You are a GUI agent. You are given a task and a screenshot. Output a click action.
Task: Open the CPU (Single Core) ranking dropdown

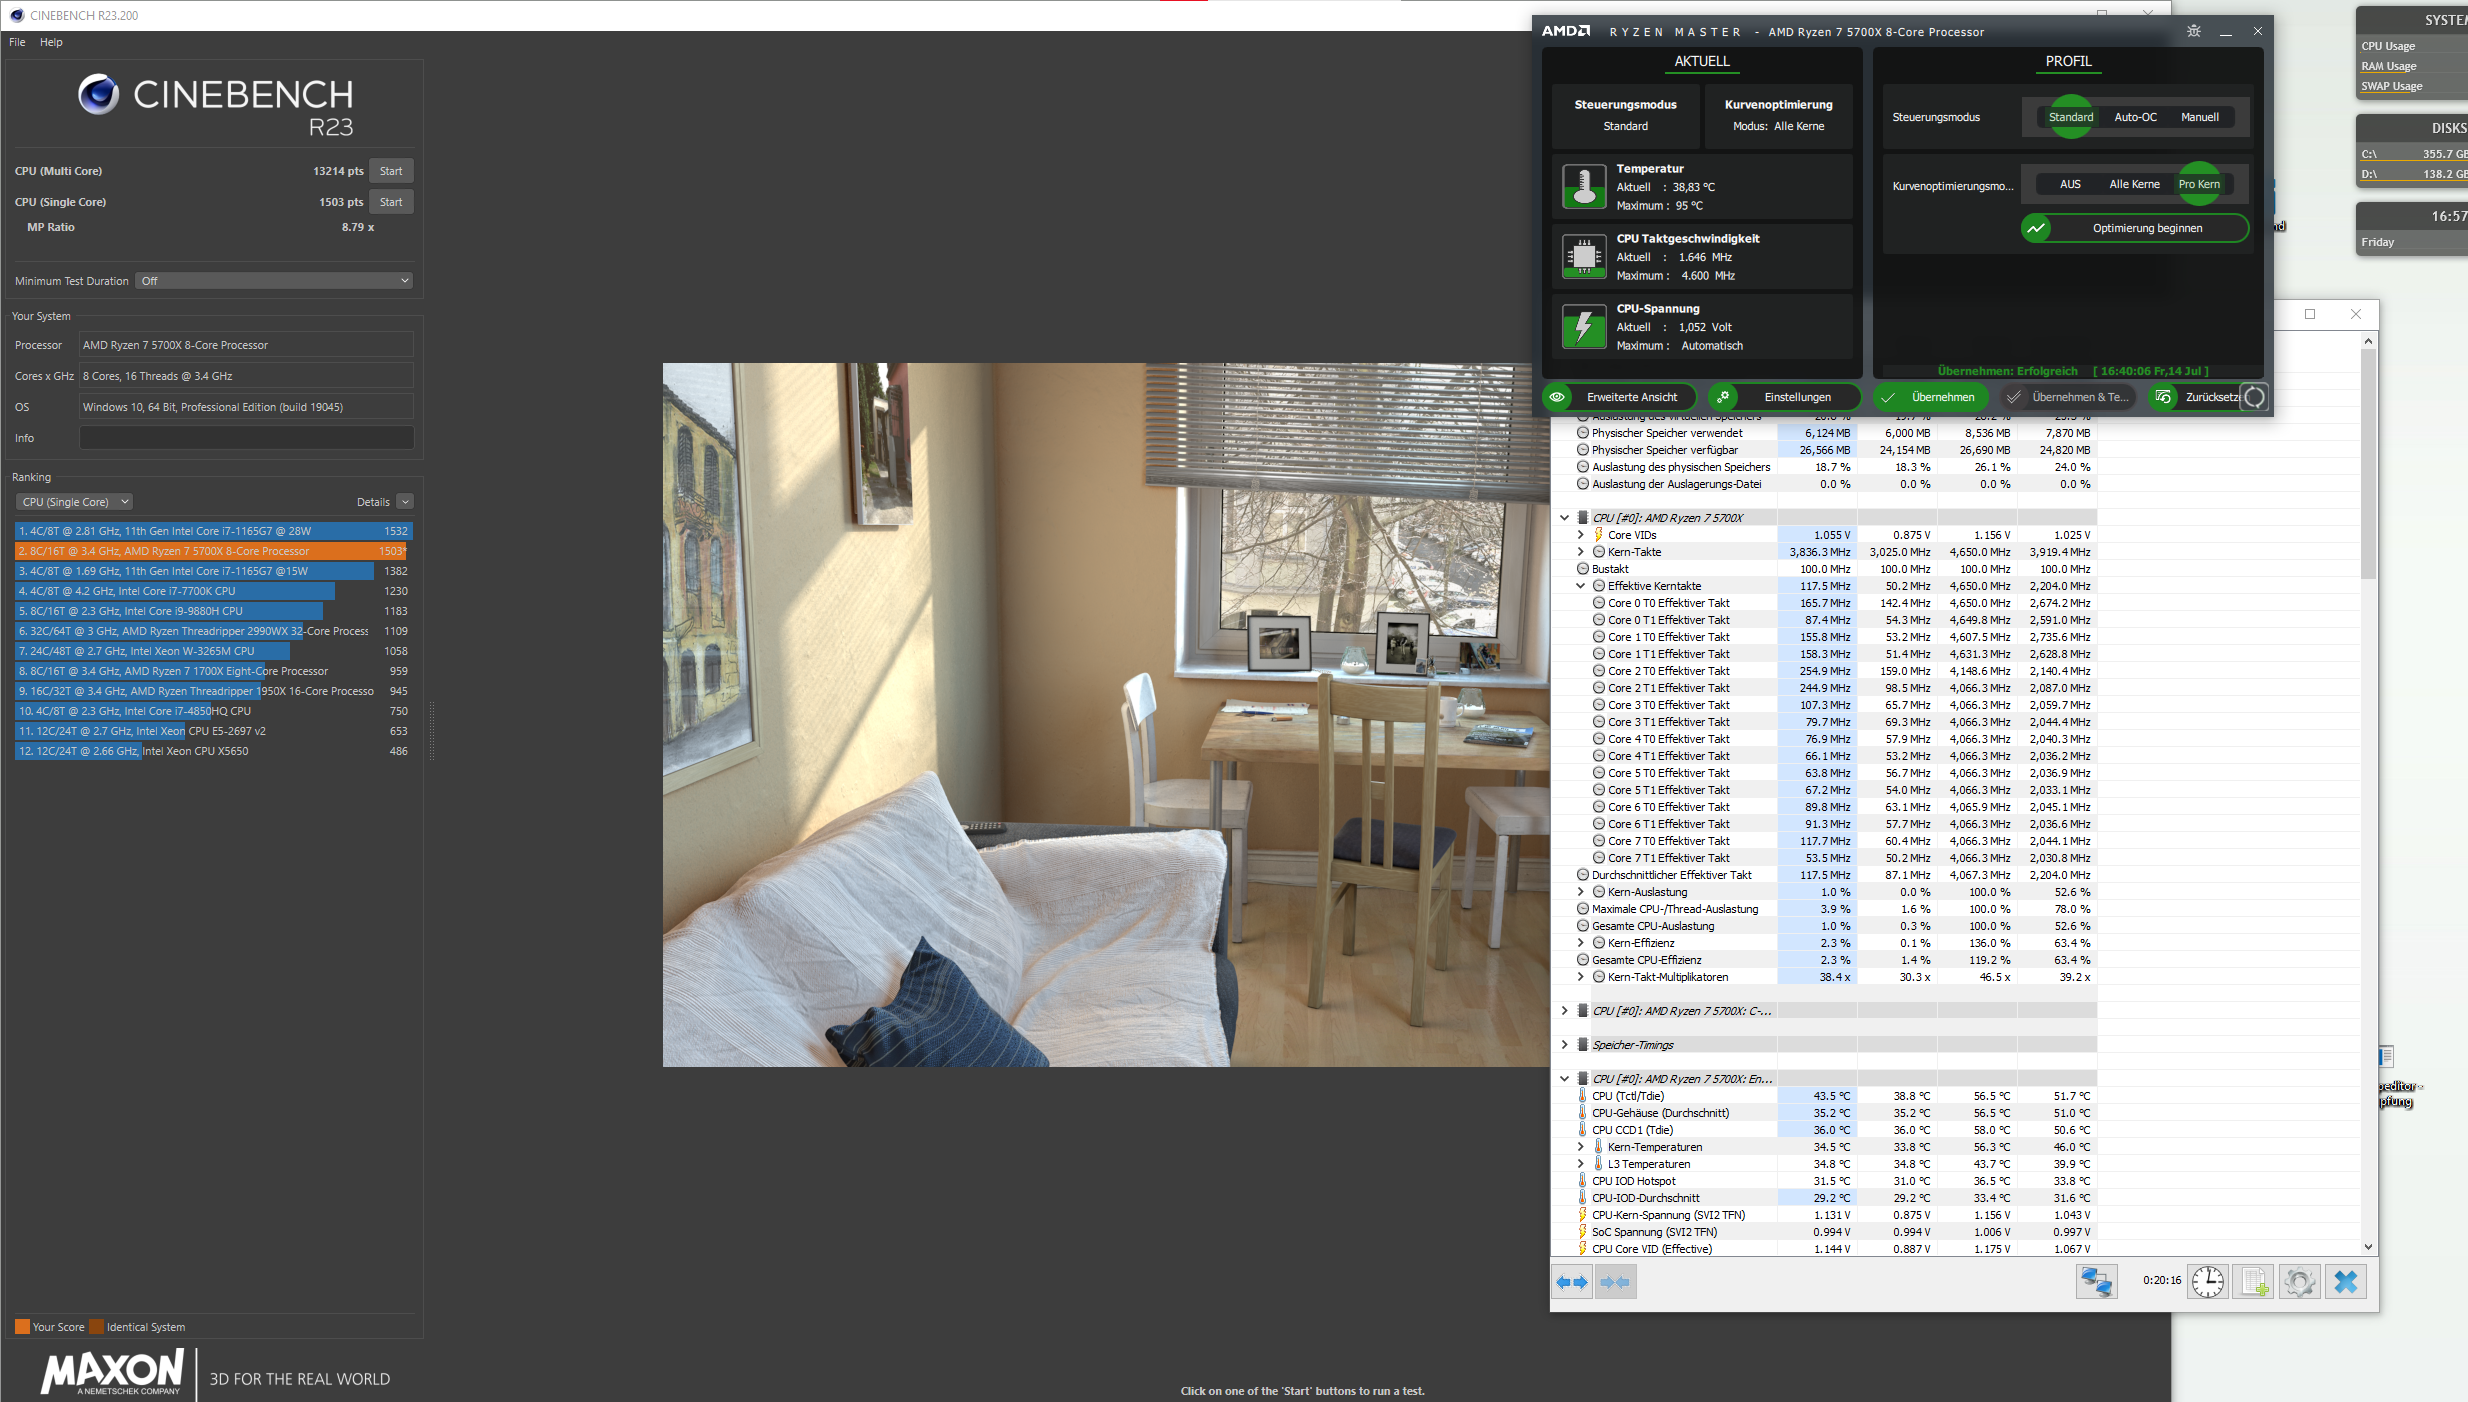75,502
